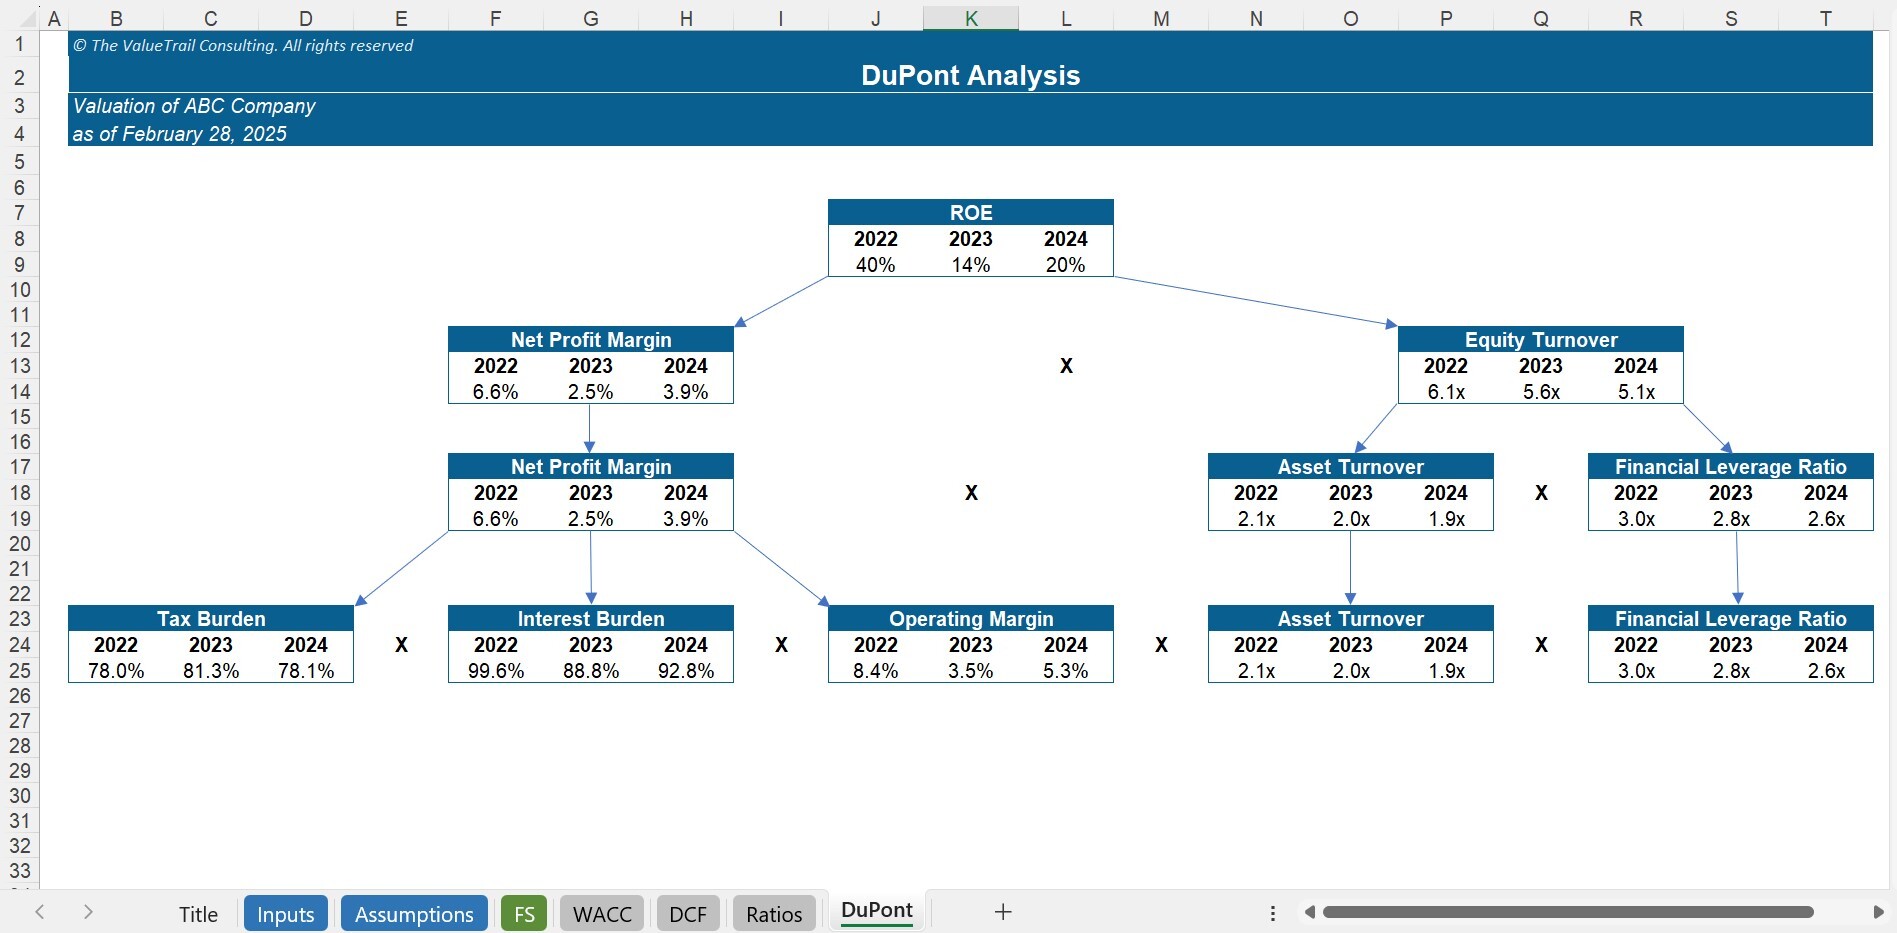The image size is (1897, 933).
Task: Open the Assumptions sheet
Action: click(x=413, y=912)
